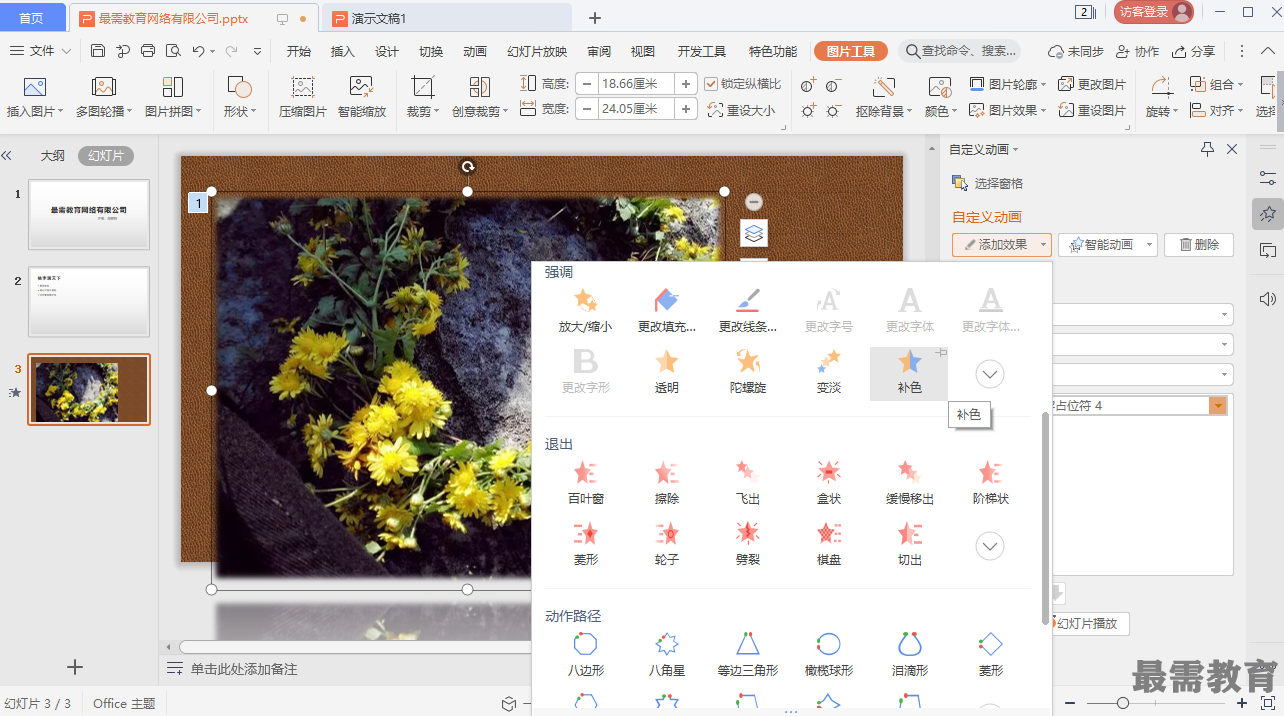The height and width of the screenshot is (716, 1284).
Task: Open the 图片工具 tab
Action: coord(851,52)
